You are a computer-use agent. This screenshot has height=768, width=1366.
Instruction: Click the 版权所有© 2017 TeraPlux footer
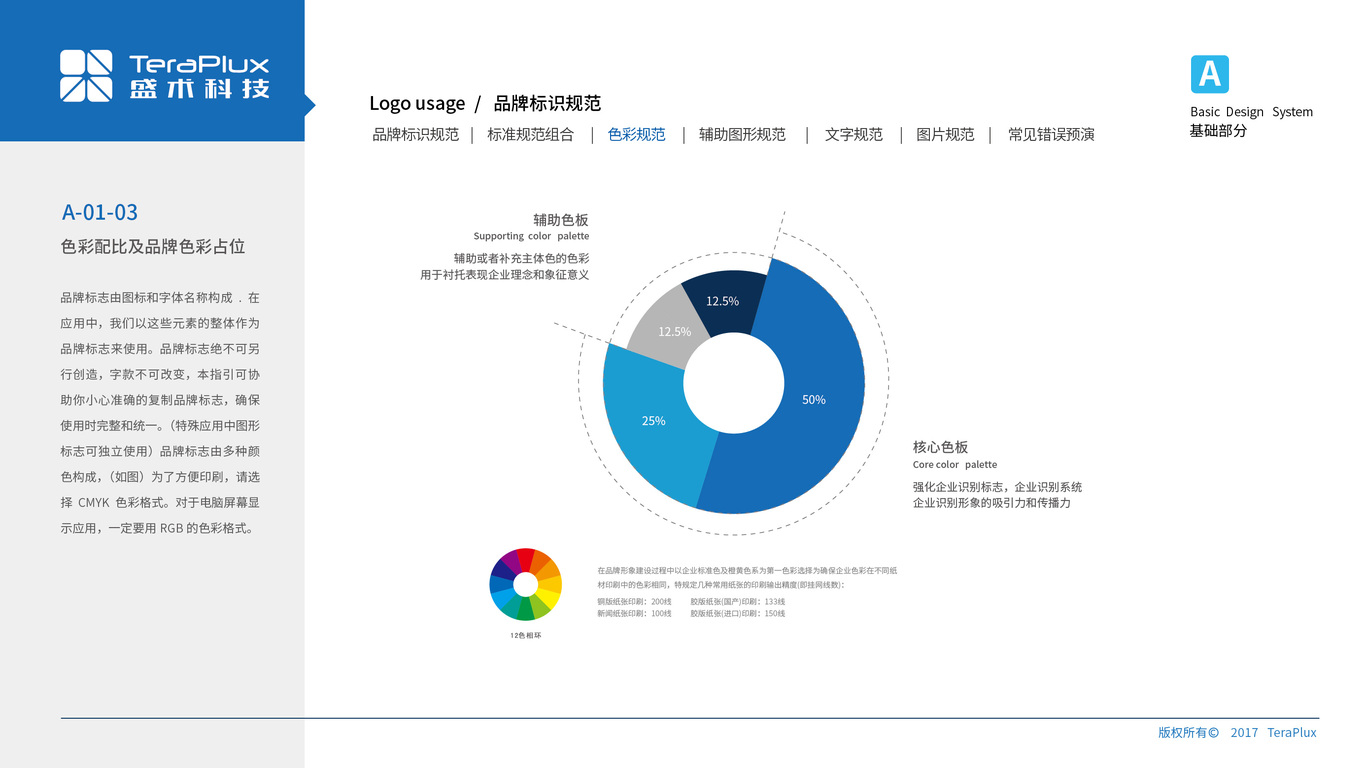1237,733
